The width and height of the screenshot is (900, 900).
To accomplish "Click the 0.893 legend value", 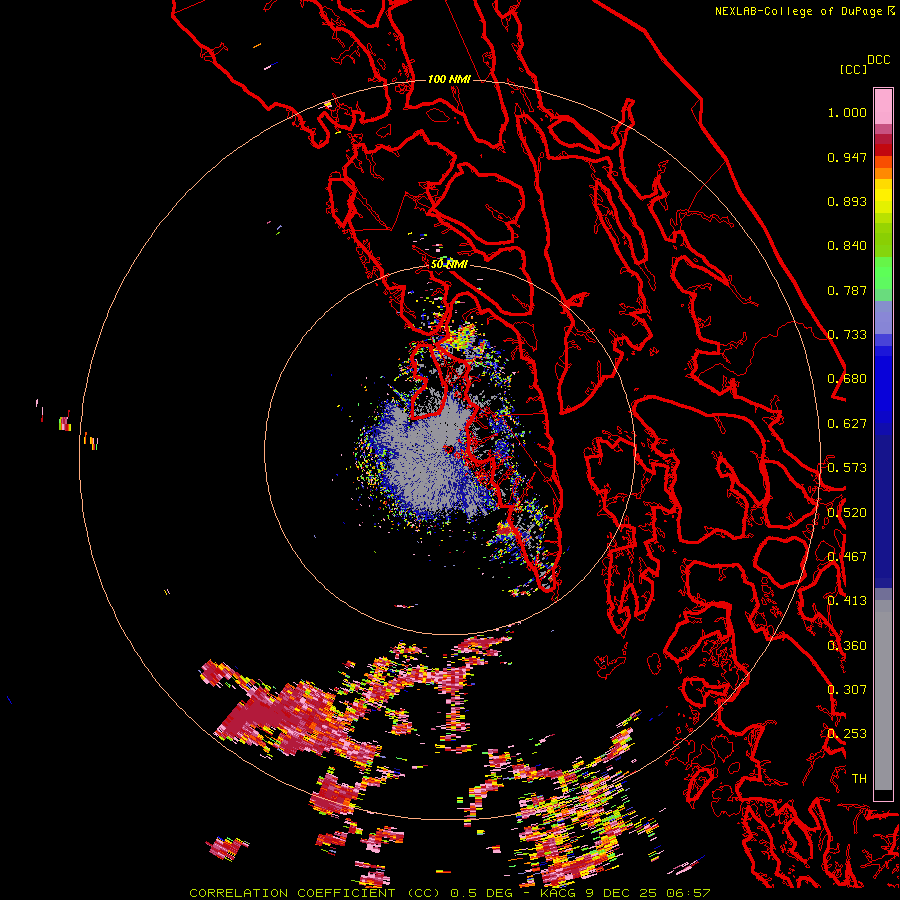I will point(847,201).
